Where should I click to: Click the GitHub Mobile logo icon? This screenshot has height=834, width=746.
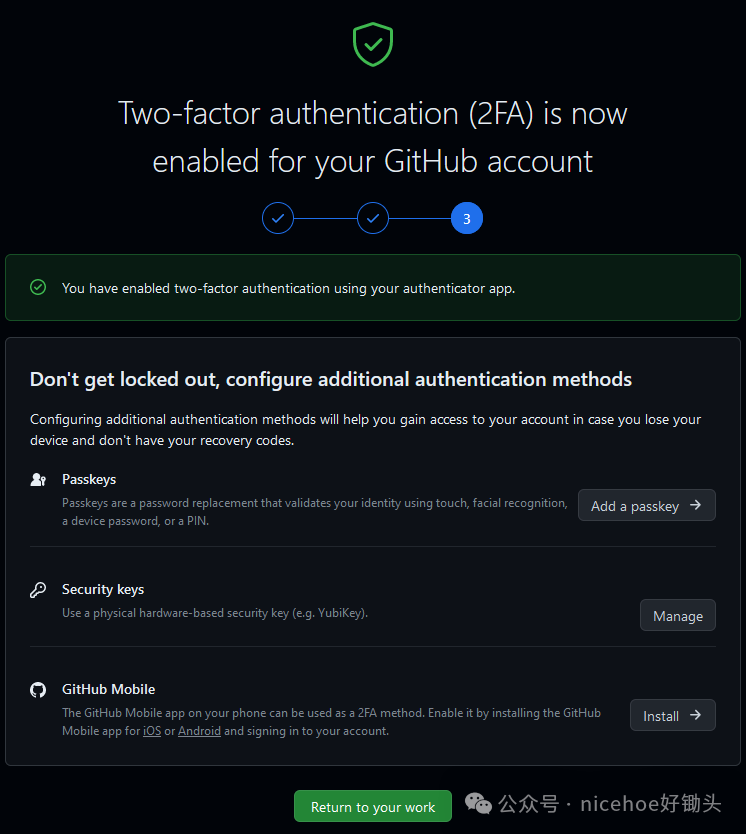tap(38, 690)
